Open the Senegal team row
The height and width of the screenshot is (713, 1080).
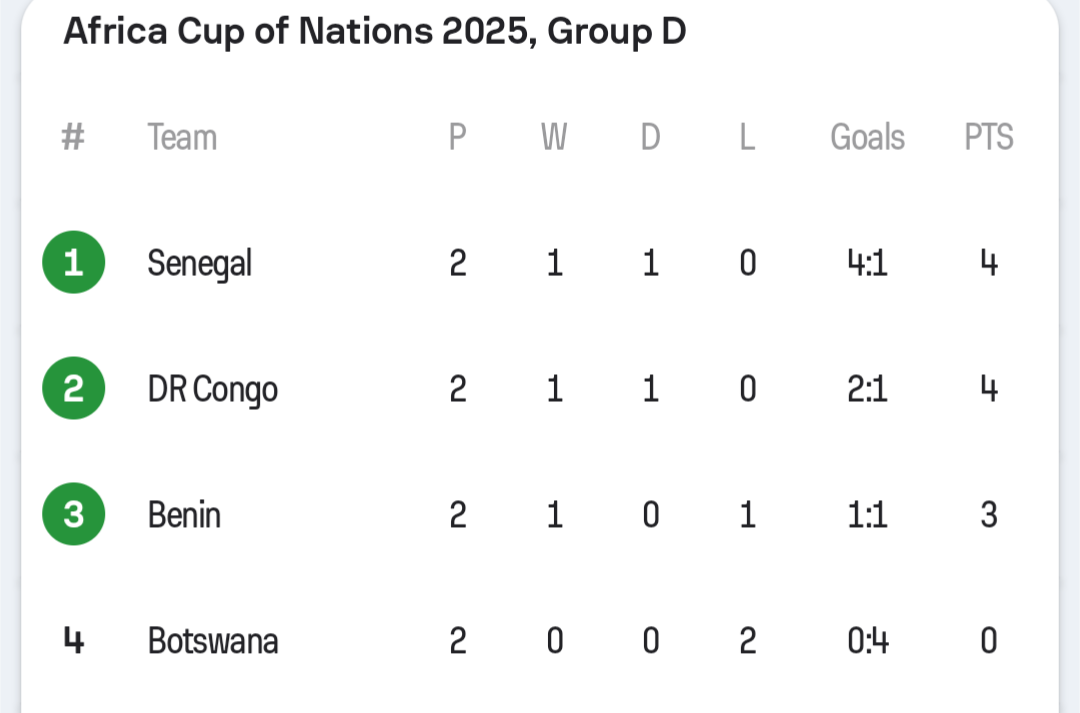click(199, 264)
